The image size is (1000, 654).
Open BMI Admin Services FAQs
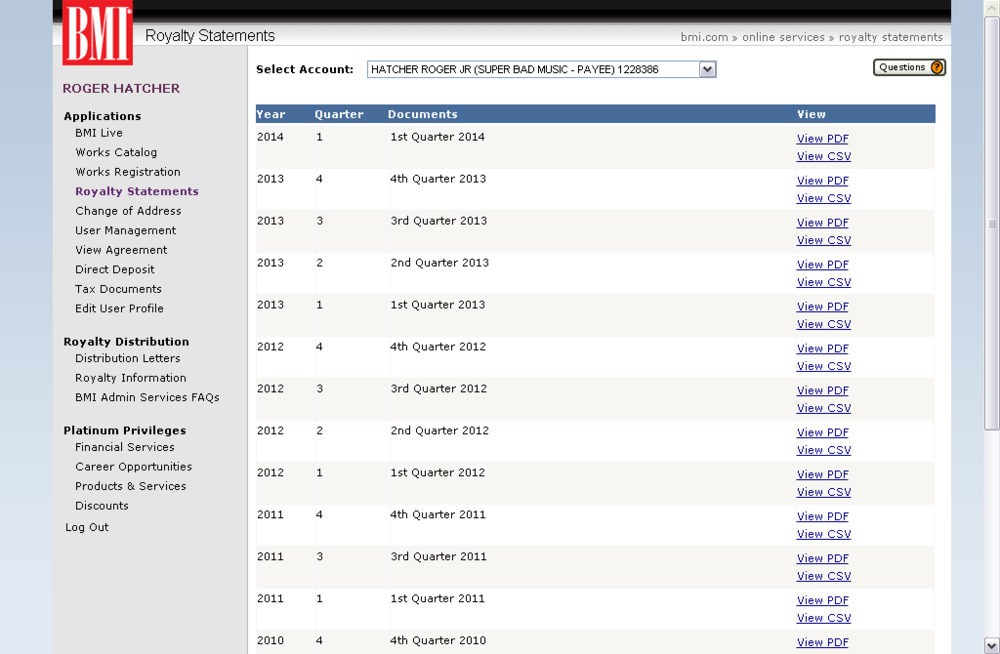[147, 397]
